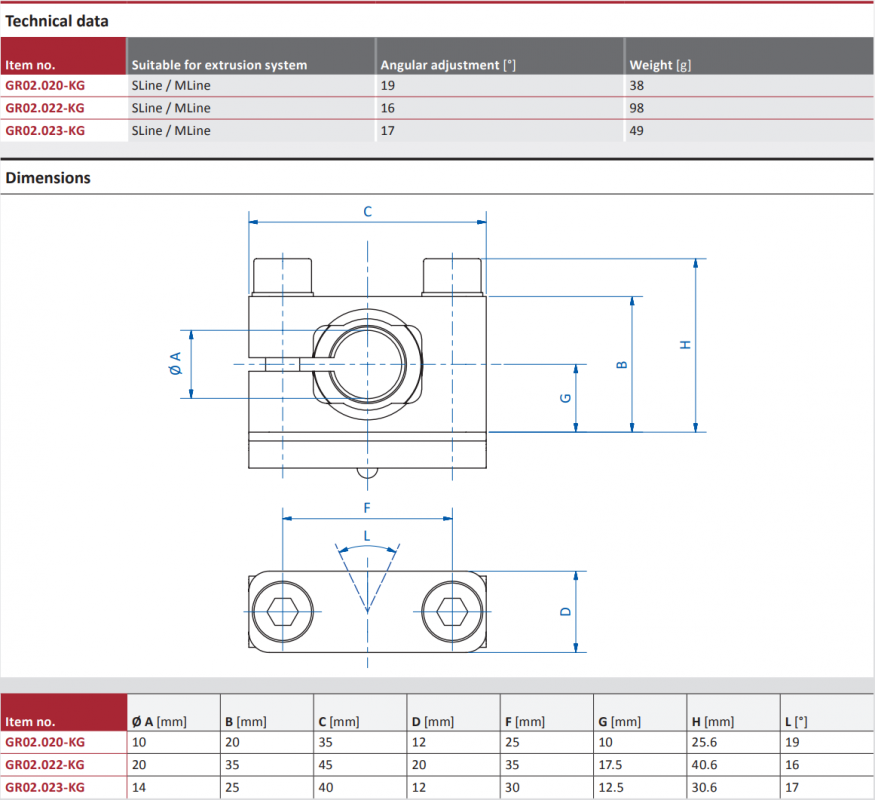Select angular adjustment 17 for GR02.023-KG
The height and width of the screenshot is (800, 875).
tap(387, 131)
